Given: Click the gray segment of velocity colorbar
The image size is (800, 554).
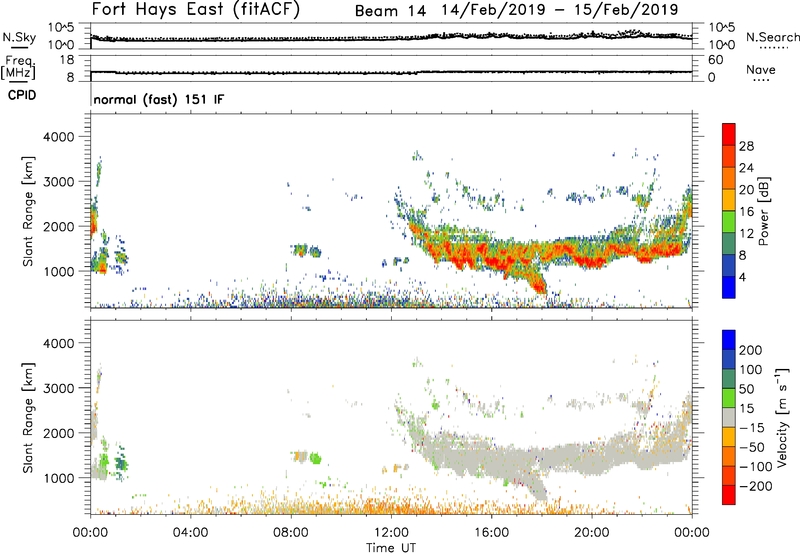Looking at the screenshot, I should [x=729, y=418].
